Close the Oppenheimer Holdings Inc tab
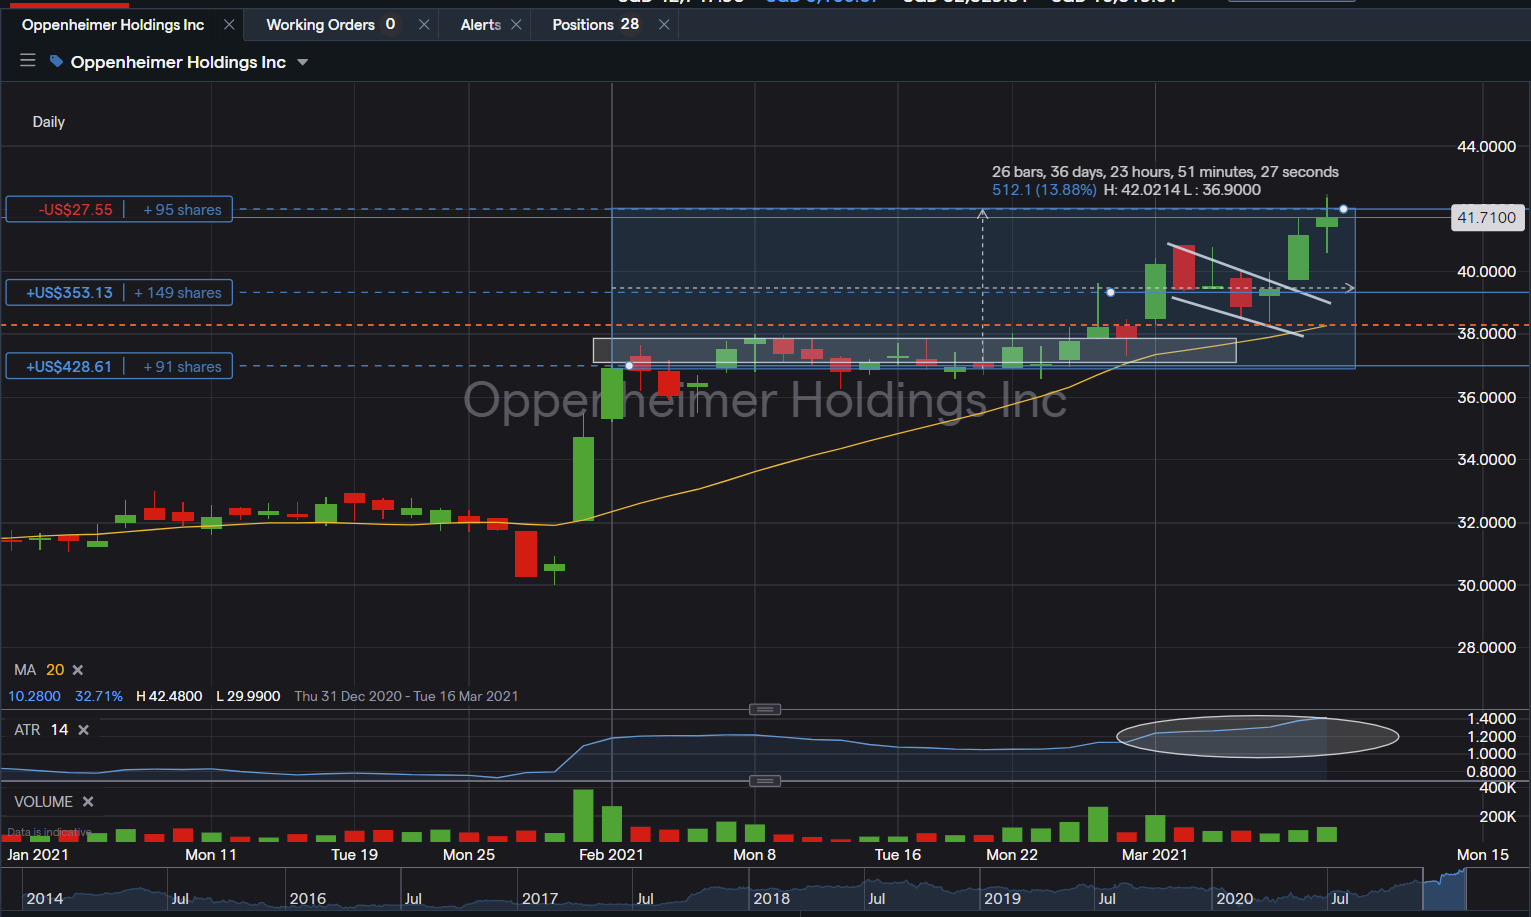 tap(229, 24)
